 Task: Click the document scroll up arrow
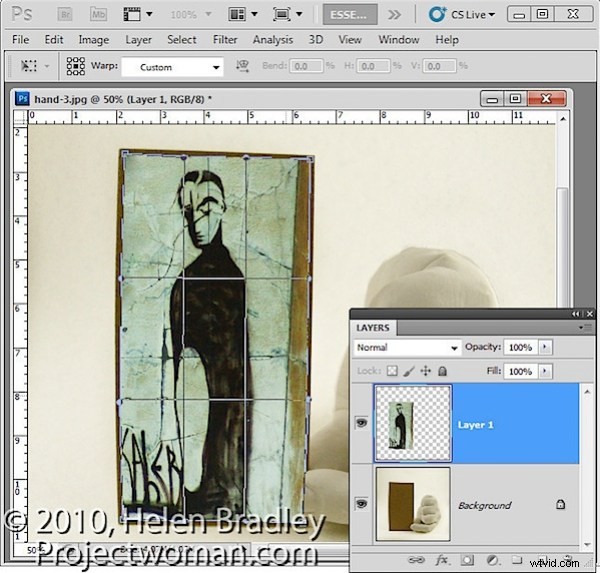tap(563, 119)
